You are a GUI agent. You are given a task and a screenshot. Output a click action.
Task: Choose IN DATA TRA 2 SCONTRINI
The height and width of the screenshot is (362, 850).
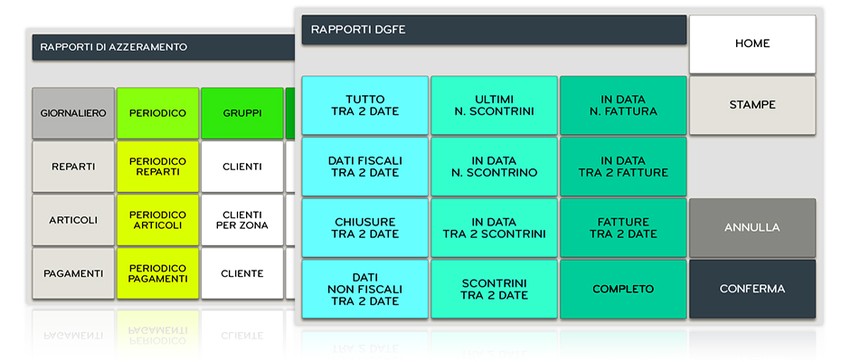pos(494,228)
